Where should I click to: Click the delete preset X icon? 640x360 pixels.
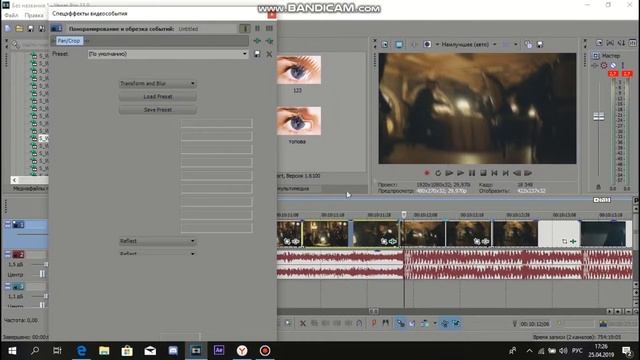tap(269, 54)
